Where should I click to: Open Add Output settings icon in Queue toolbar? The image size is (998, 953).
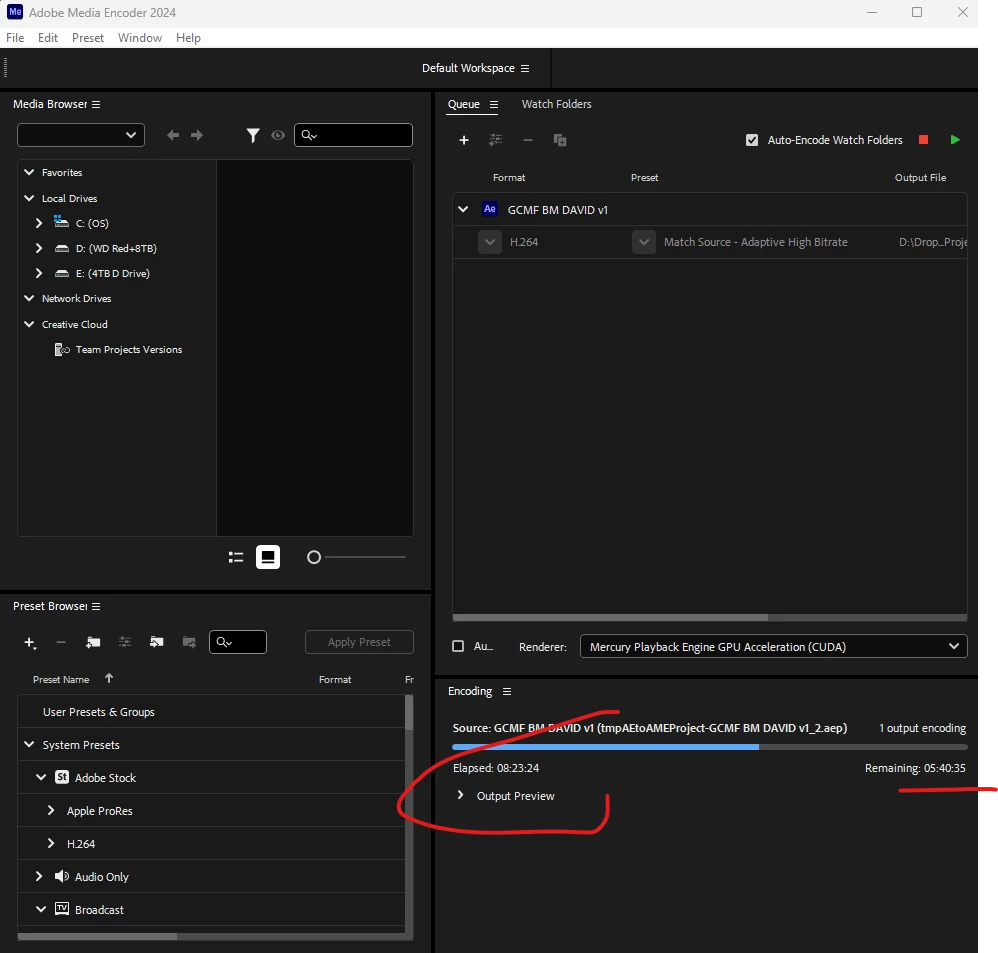pyautogui.click(x=496, y=140)
